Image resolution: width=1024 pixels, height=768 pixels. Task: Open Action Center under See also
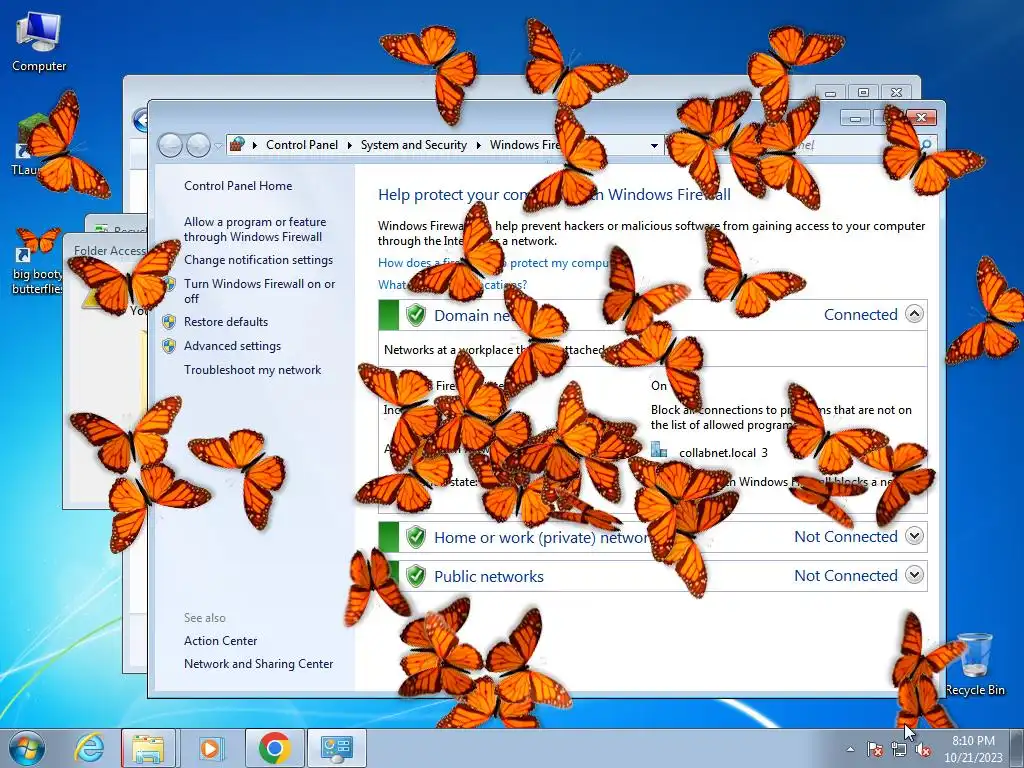point(220,641)
